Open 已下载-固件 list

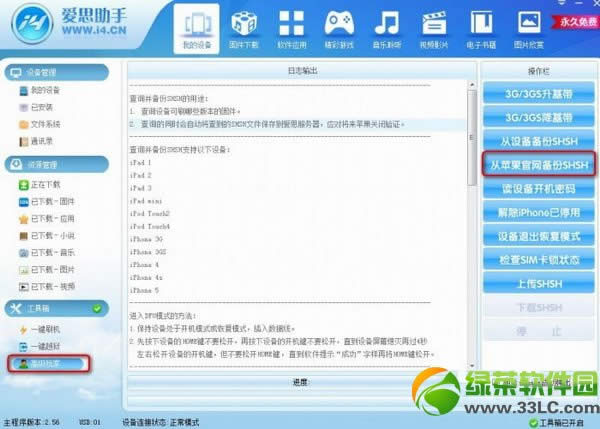pyautogui.click(x=47, y=201)
